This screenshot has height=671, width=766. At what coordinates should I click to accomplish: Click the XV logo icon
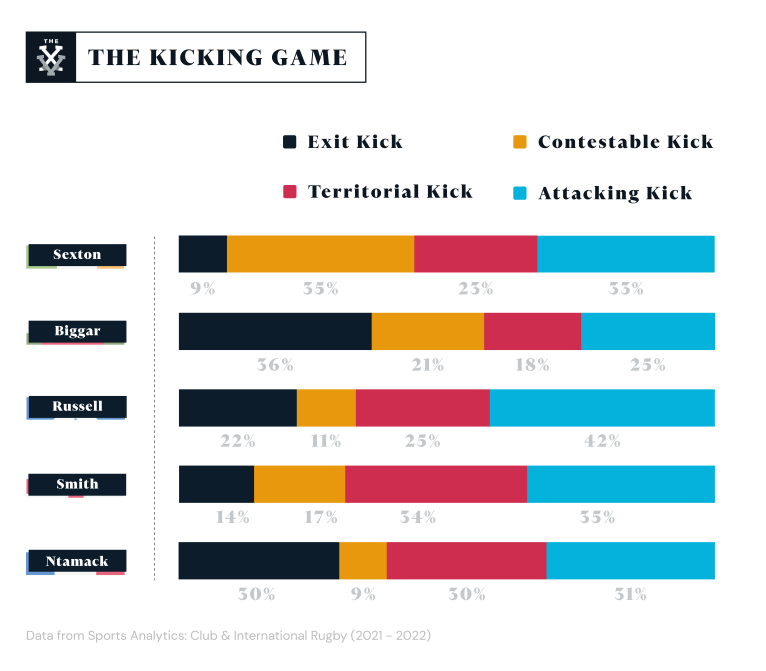pyautogui.click(x=49, y=57)
